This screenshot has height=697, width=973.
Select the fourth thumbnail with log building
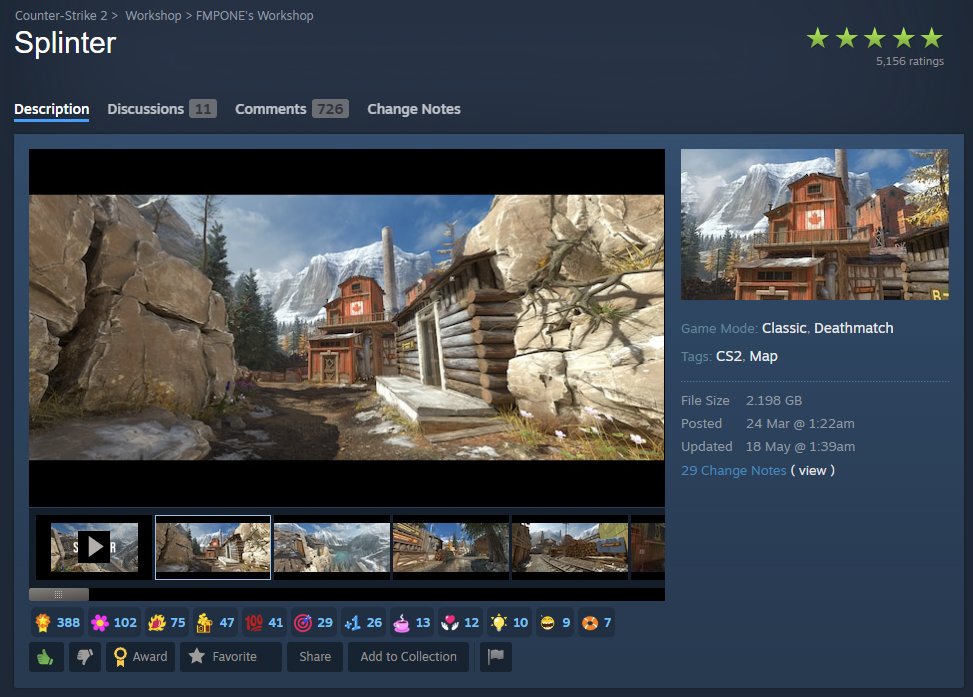click(x=451, y=547)
